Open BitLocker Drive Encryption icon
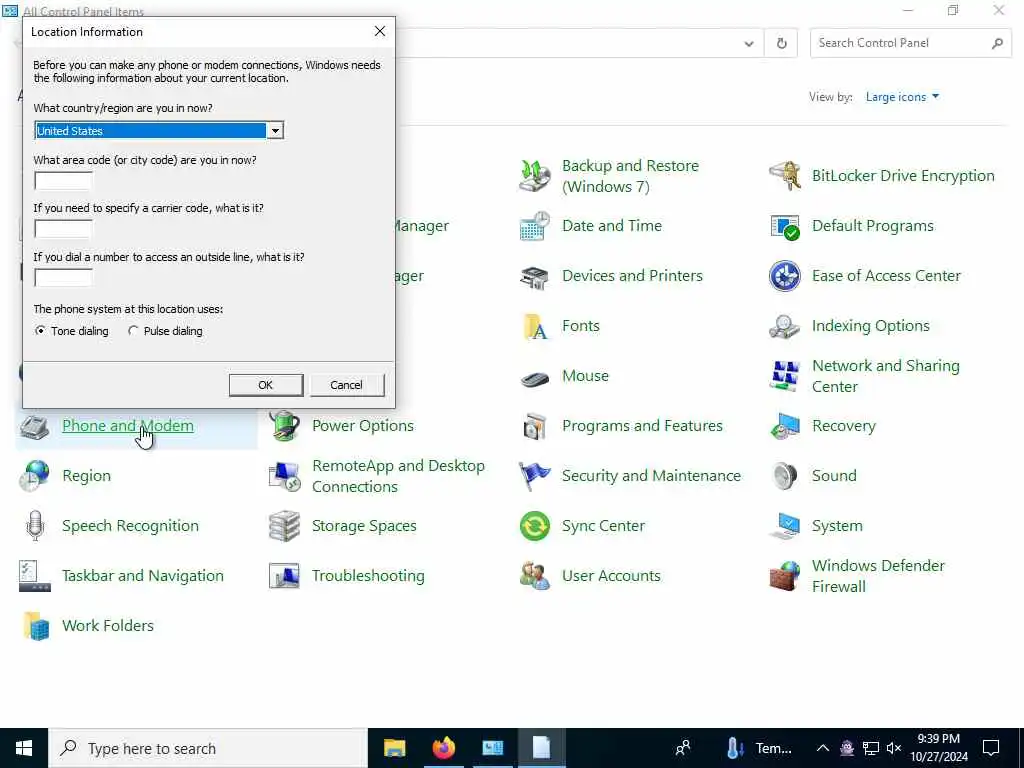This screenshot has height=768, width=1024. tap(784, 176)
